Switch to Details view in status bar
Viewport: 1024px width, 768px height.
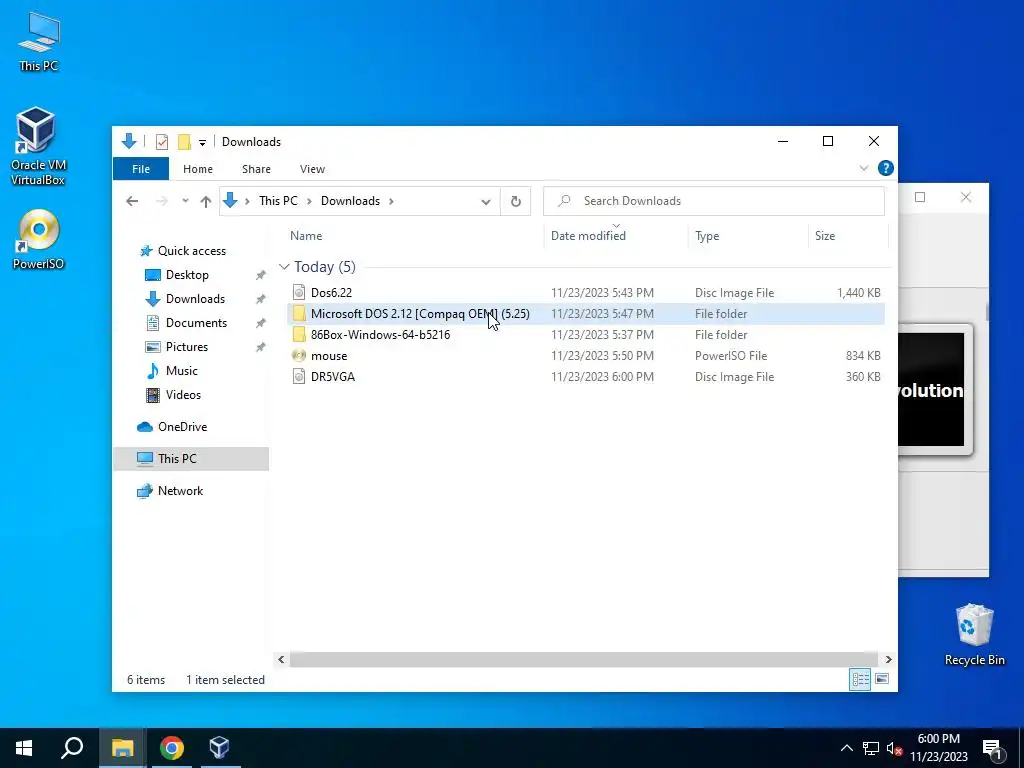coord(859,679)
